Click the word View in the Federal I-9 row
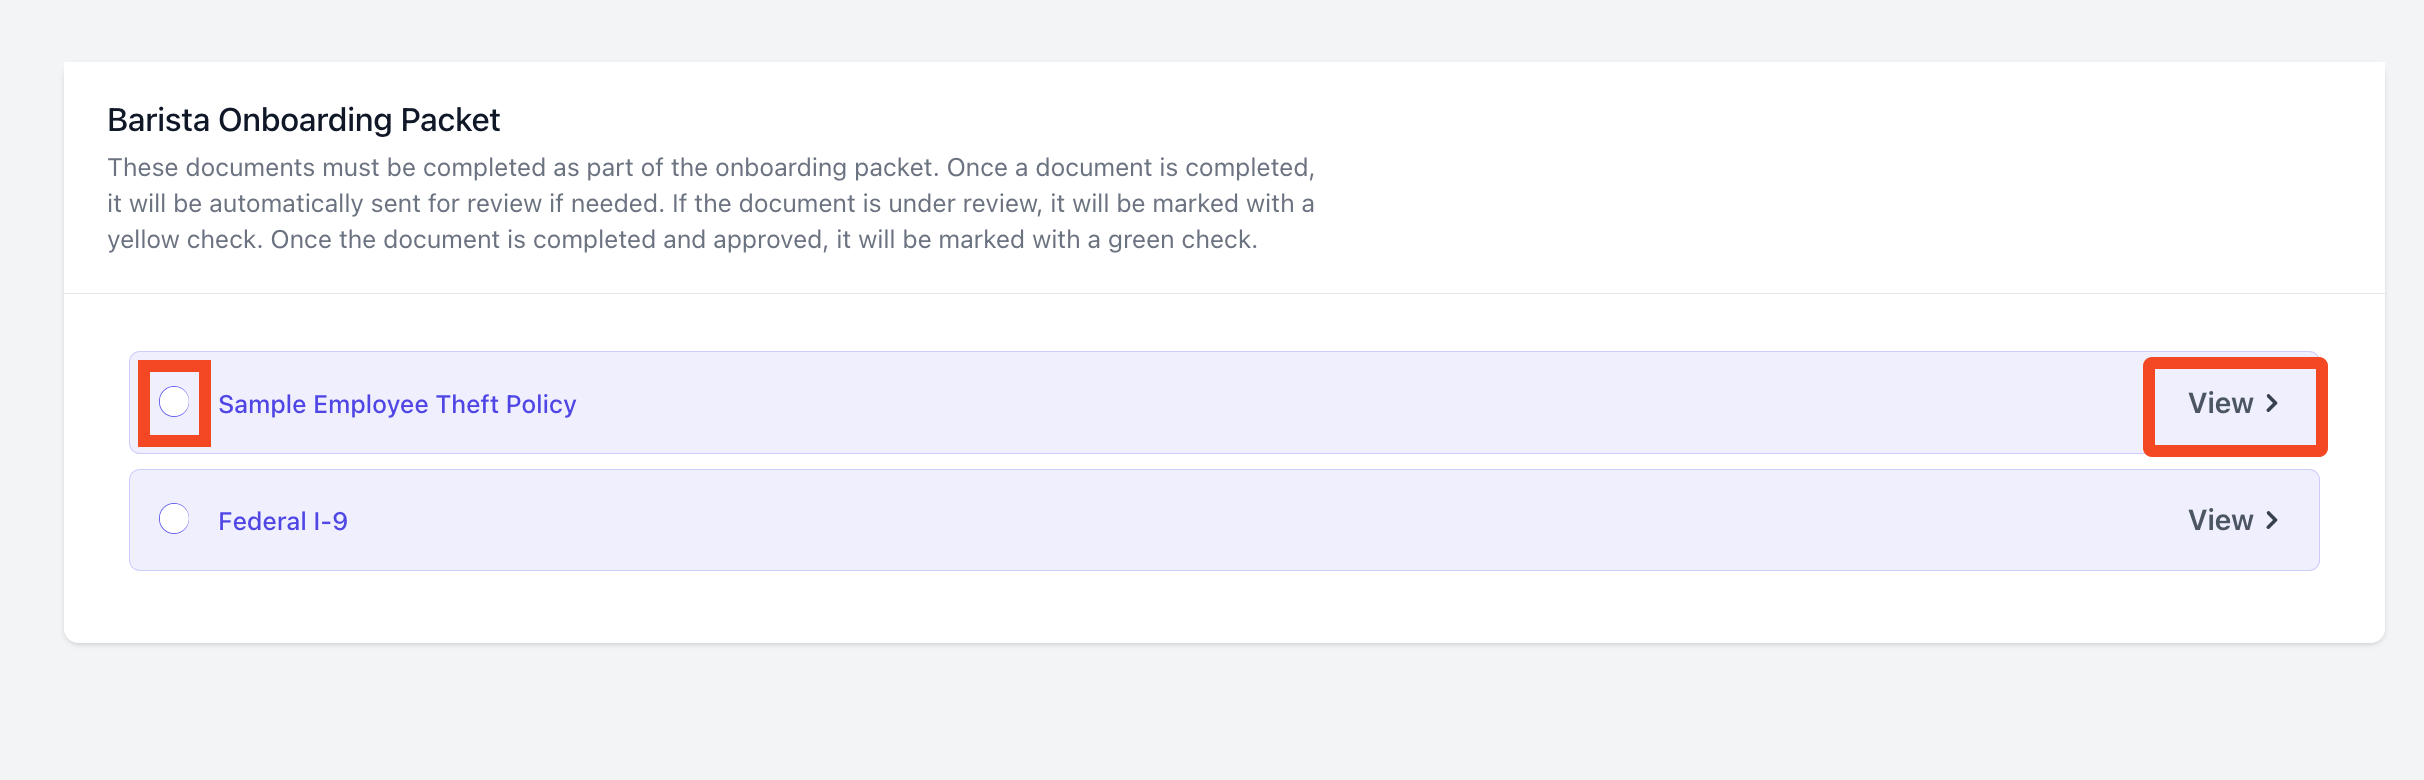This screenshot has width=2424, height=780. [2220, 520]
